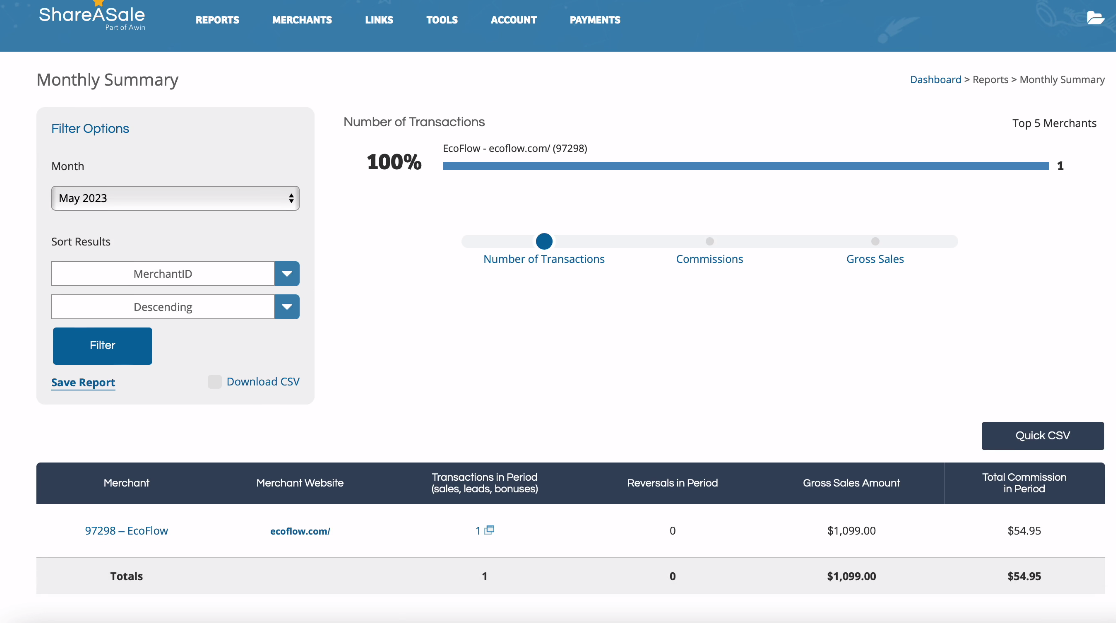Click EcoFlow commission $54.95 cell
The image size is (1116, 623).
point(1023,530)
